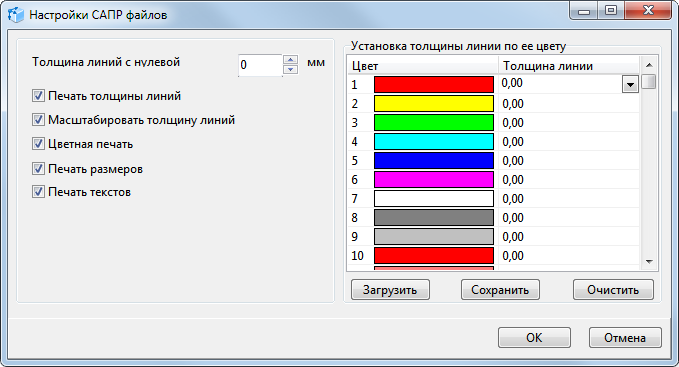Viewport: 679px width, 367px height.
Task: Select white color swatch in row 7
Action: click(x=433, y=199)
